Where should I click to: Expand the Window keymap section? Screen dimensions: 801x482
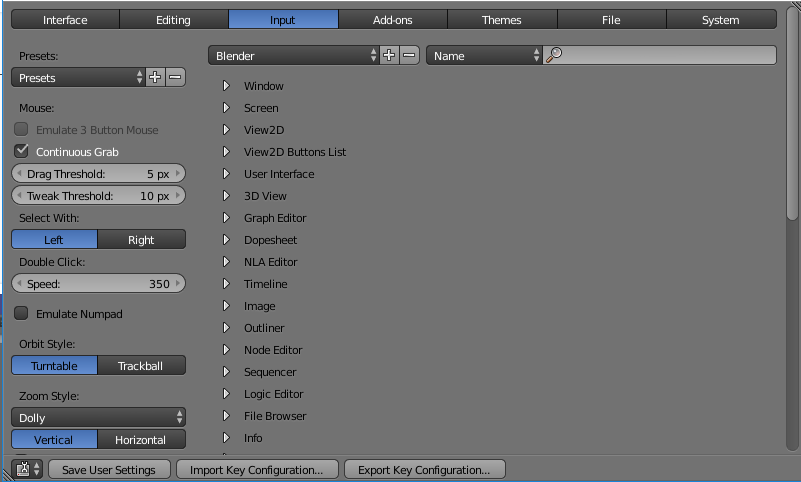[226, 86]
